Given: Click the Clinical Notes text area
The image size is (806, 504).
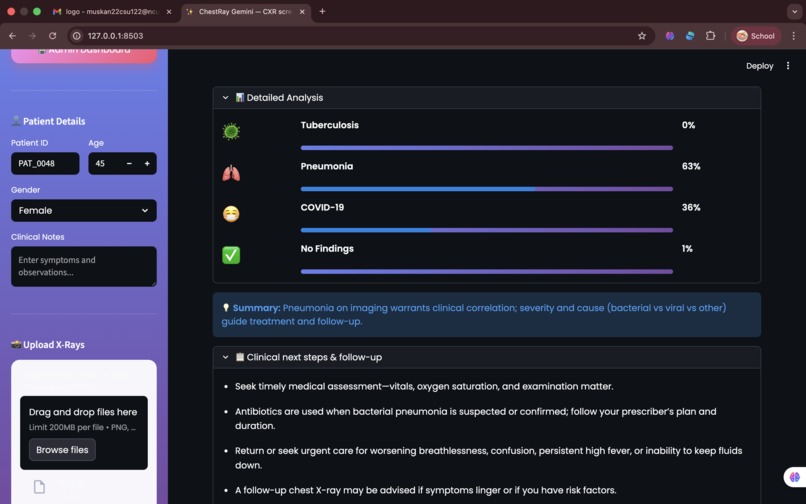Looking at the screenshot, I should tap(84, 266).
